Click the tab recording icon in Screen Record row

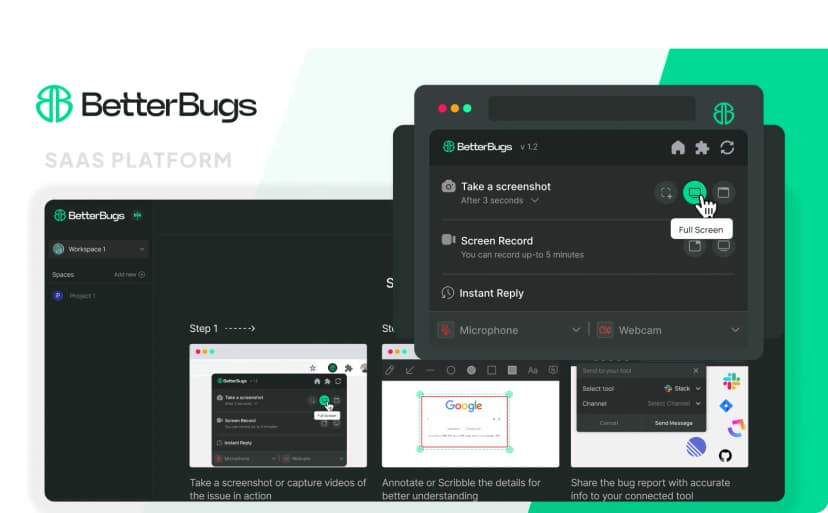[694, 246]
